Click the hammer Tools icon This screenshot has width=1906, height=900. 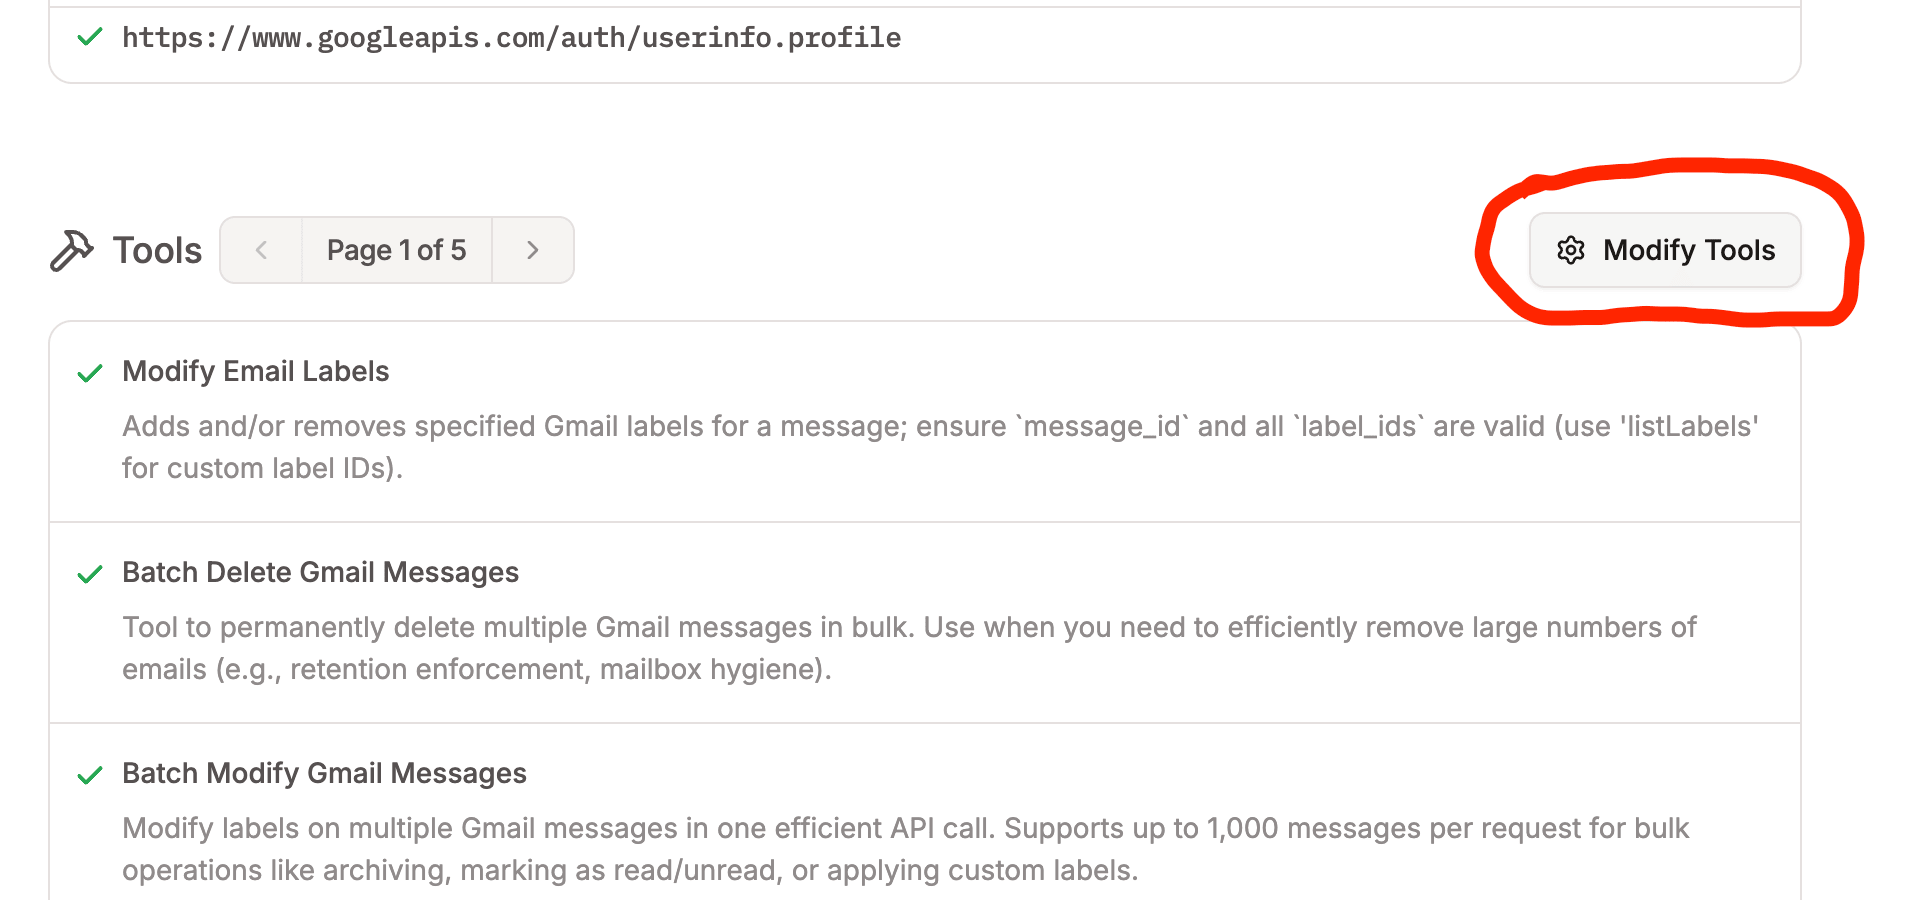pyautogui.click(x=71, y=250)
